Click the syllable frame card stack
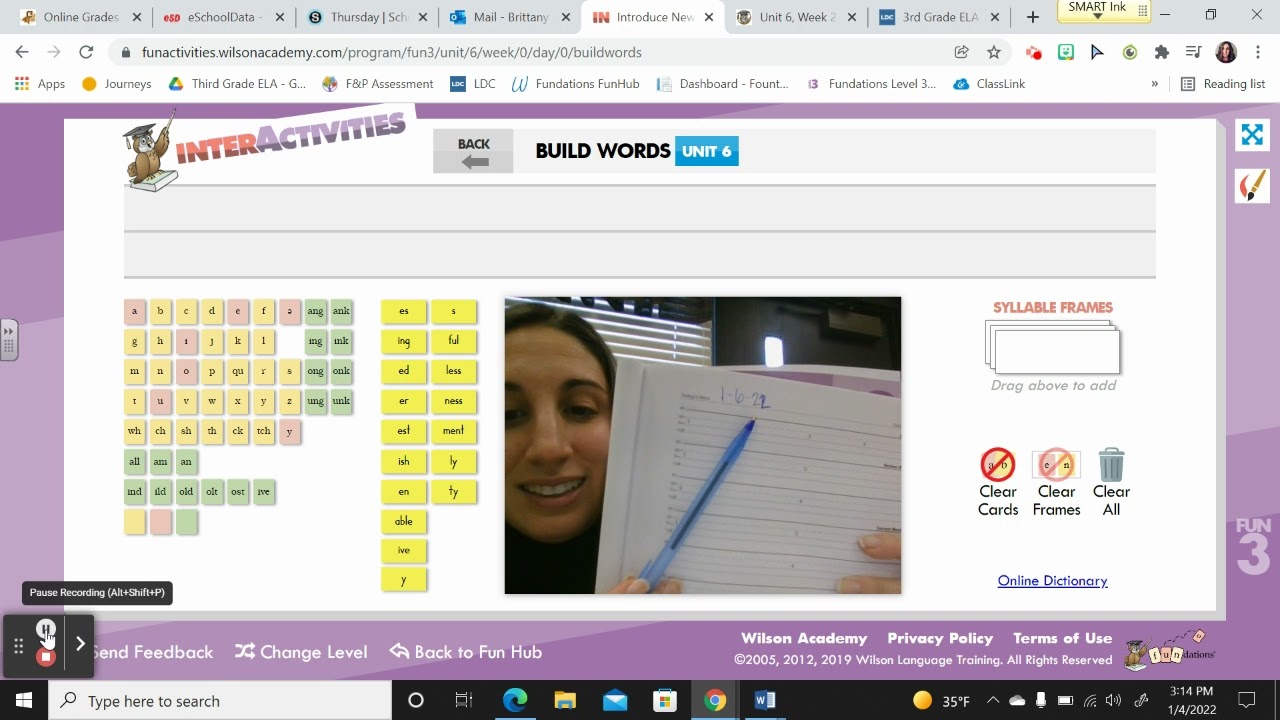Screen dimensions: 1280x720 1053,347
